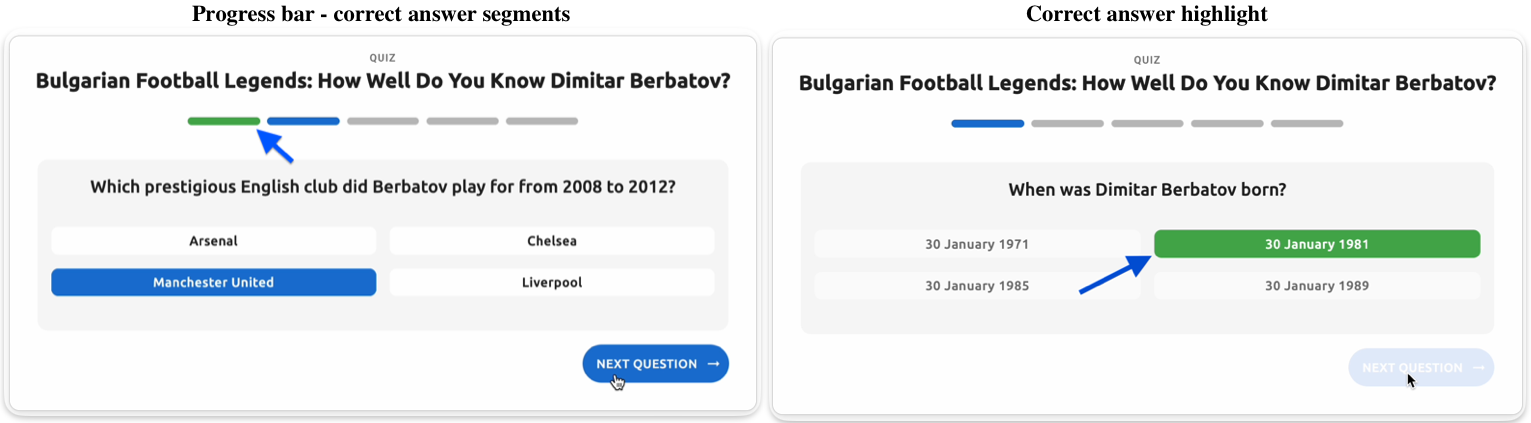
Task: Select second progress segment above birth date question
Action: tap(1067, 124)
